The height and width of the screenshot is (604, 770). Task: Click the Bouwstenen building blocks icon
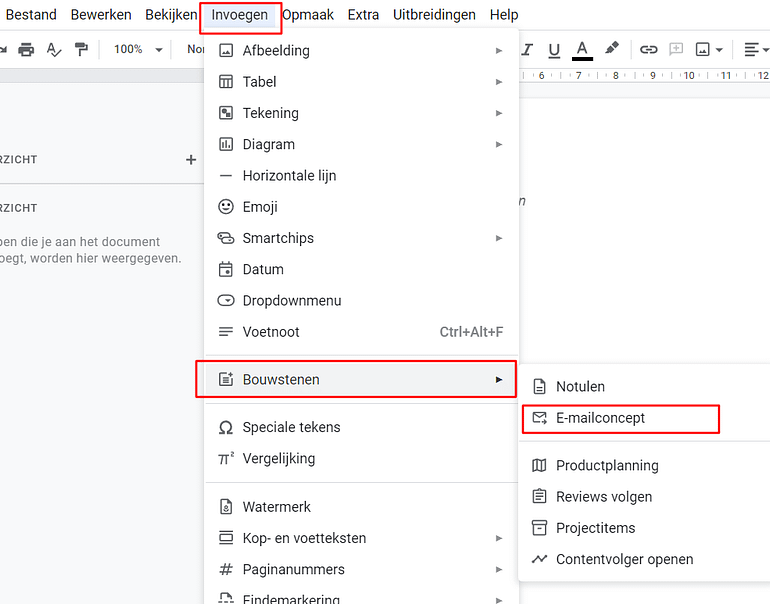(x=226, y=379)
